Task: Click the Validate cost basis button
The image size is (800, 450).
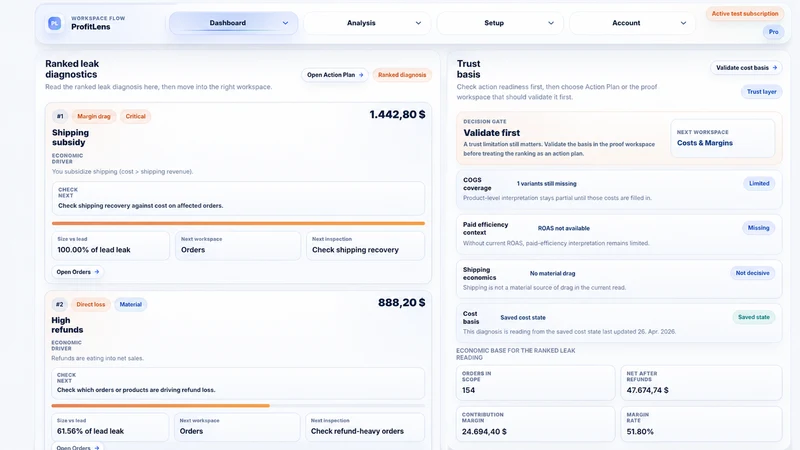Action: point(746,67)
